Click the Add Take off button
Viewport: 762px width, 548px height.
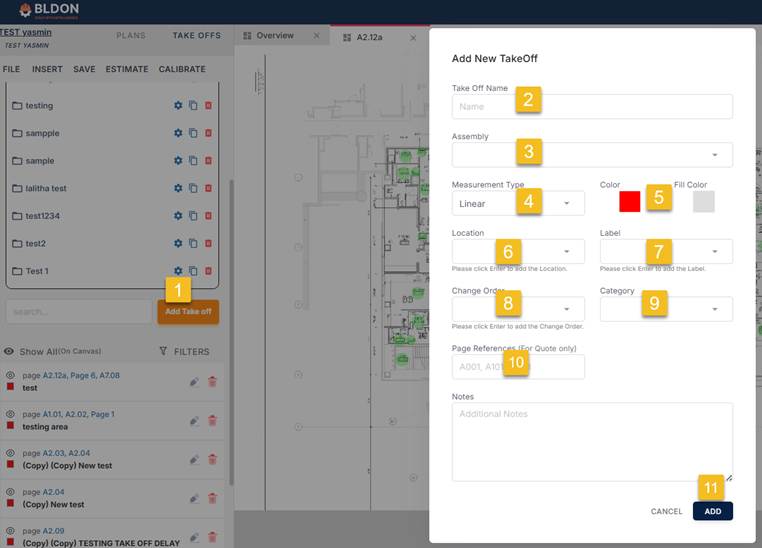(x=188, y=311)
